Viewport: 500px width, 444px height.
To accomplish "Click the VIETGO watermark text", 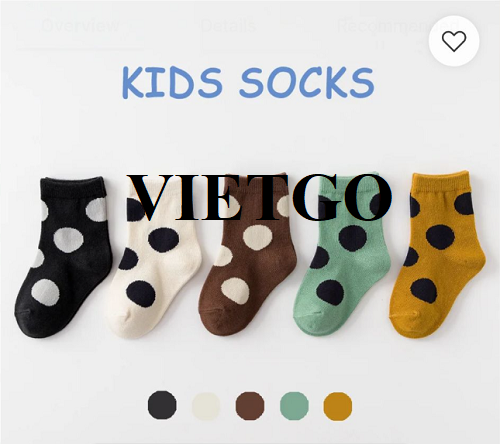I will pos(260,197).
